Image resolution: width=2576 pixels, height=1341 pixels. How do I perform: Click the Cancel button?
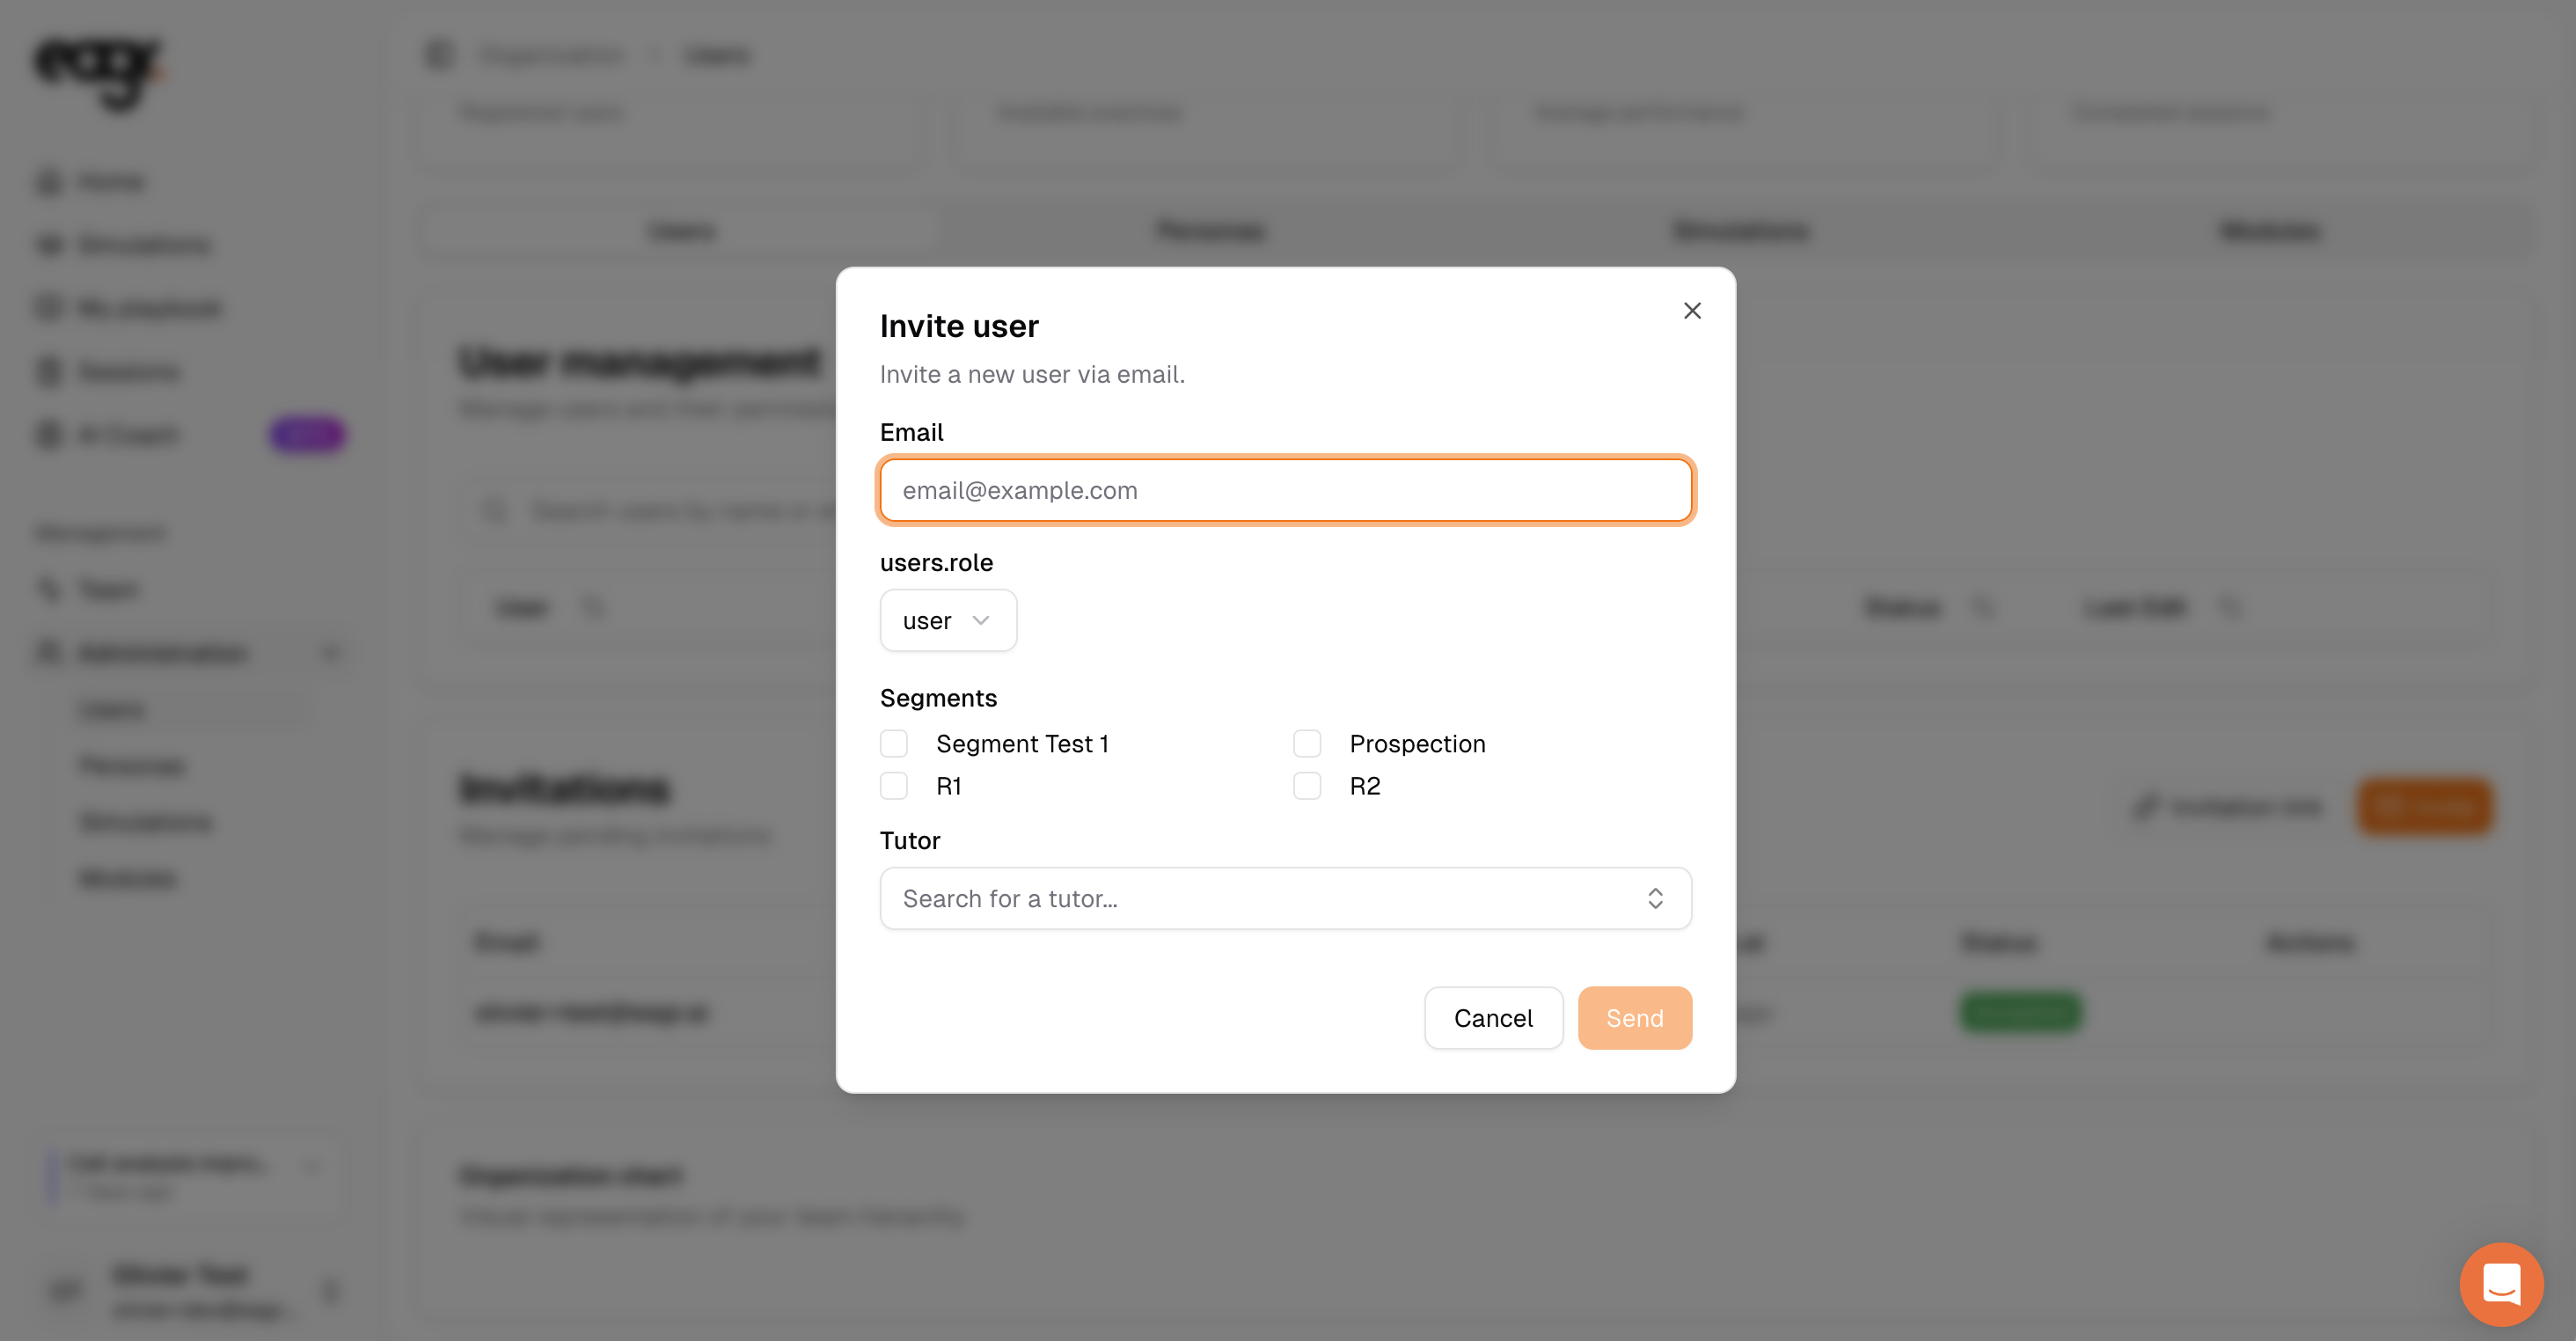(x=1492, y=1018)
